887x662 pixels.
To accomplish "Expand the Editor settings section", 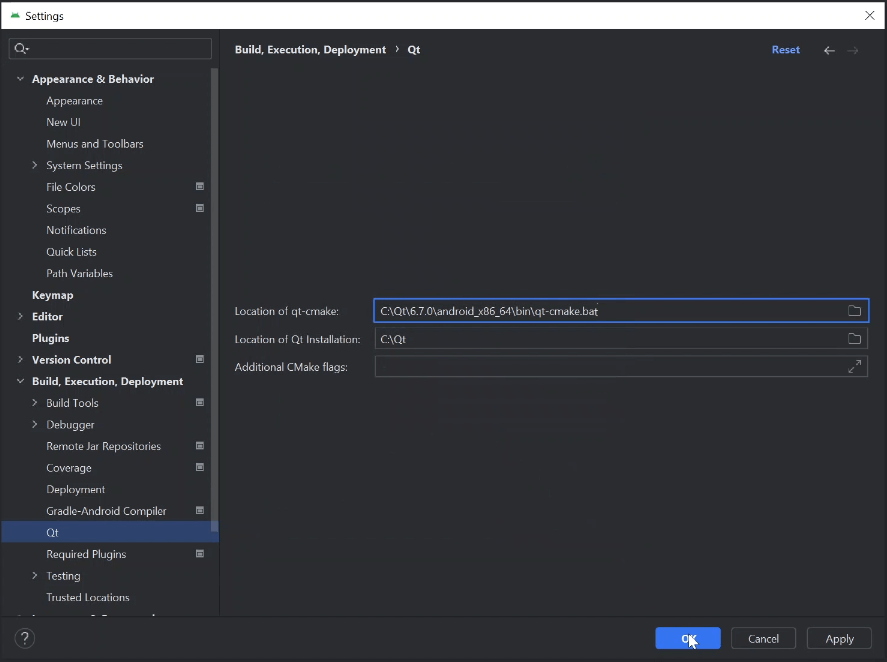I will pyautogui.click(x=20, y=317).
